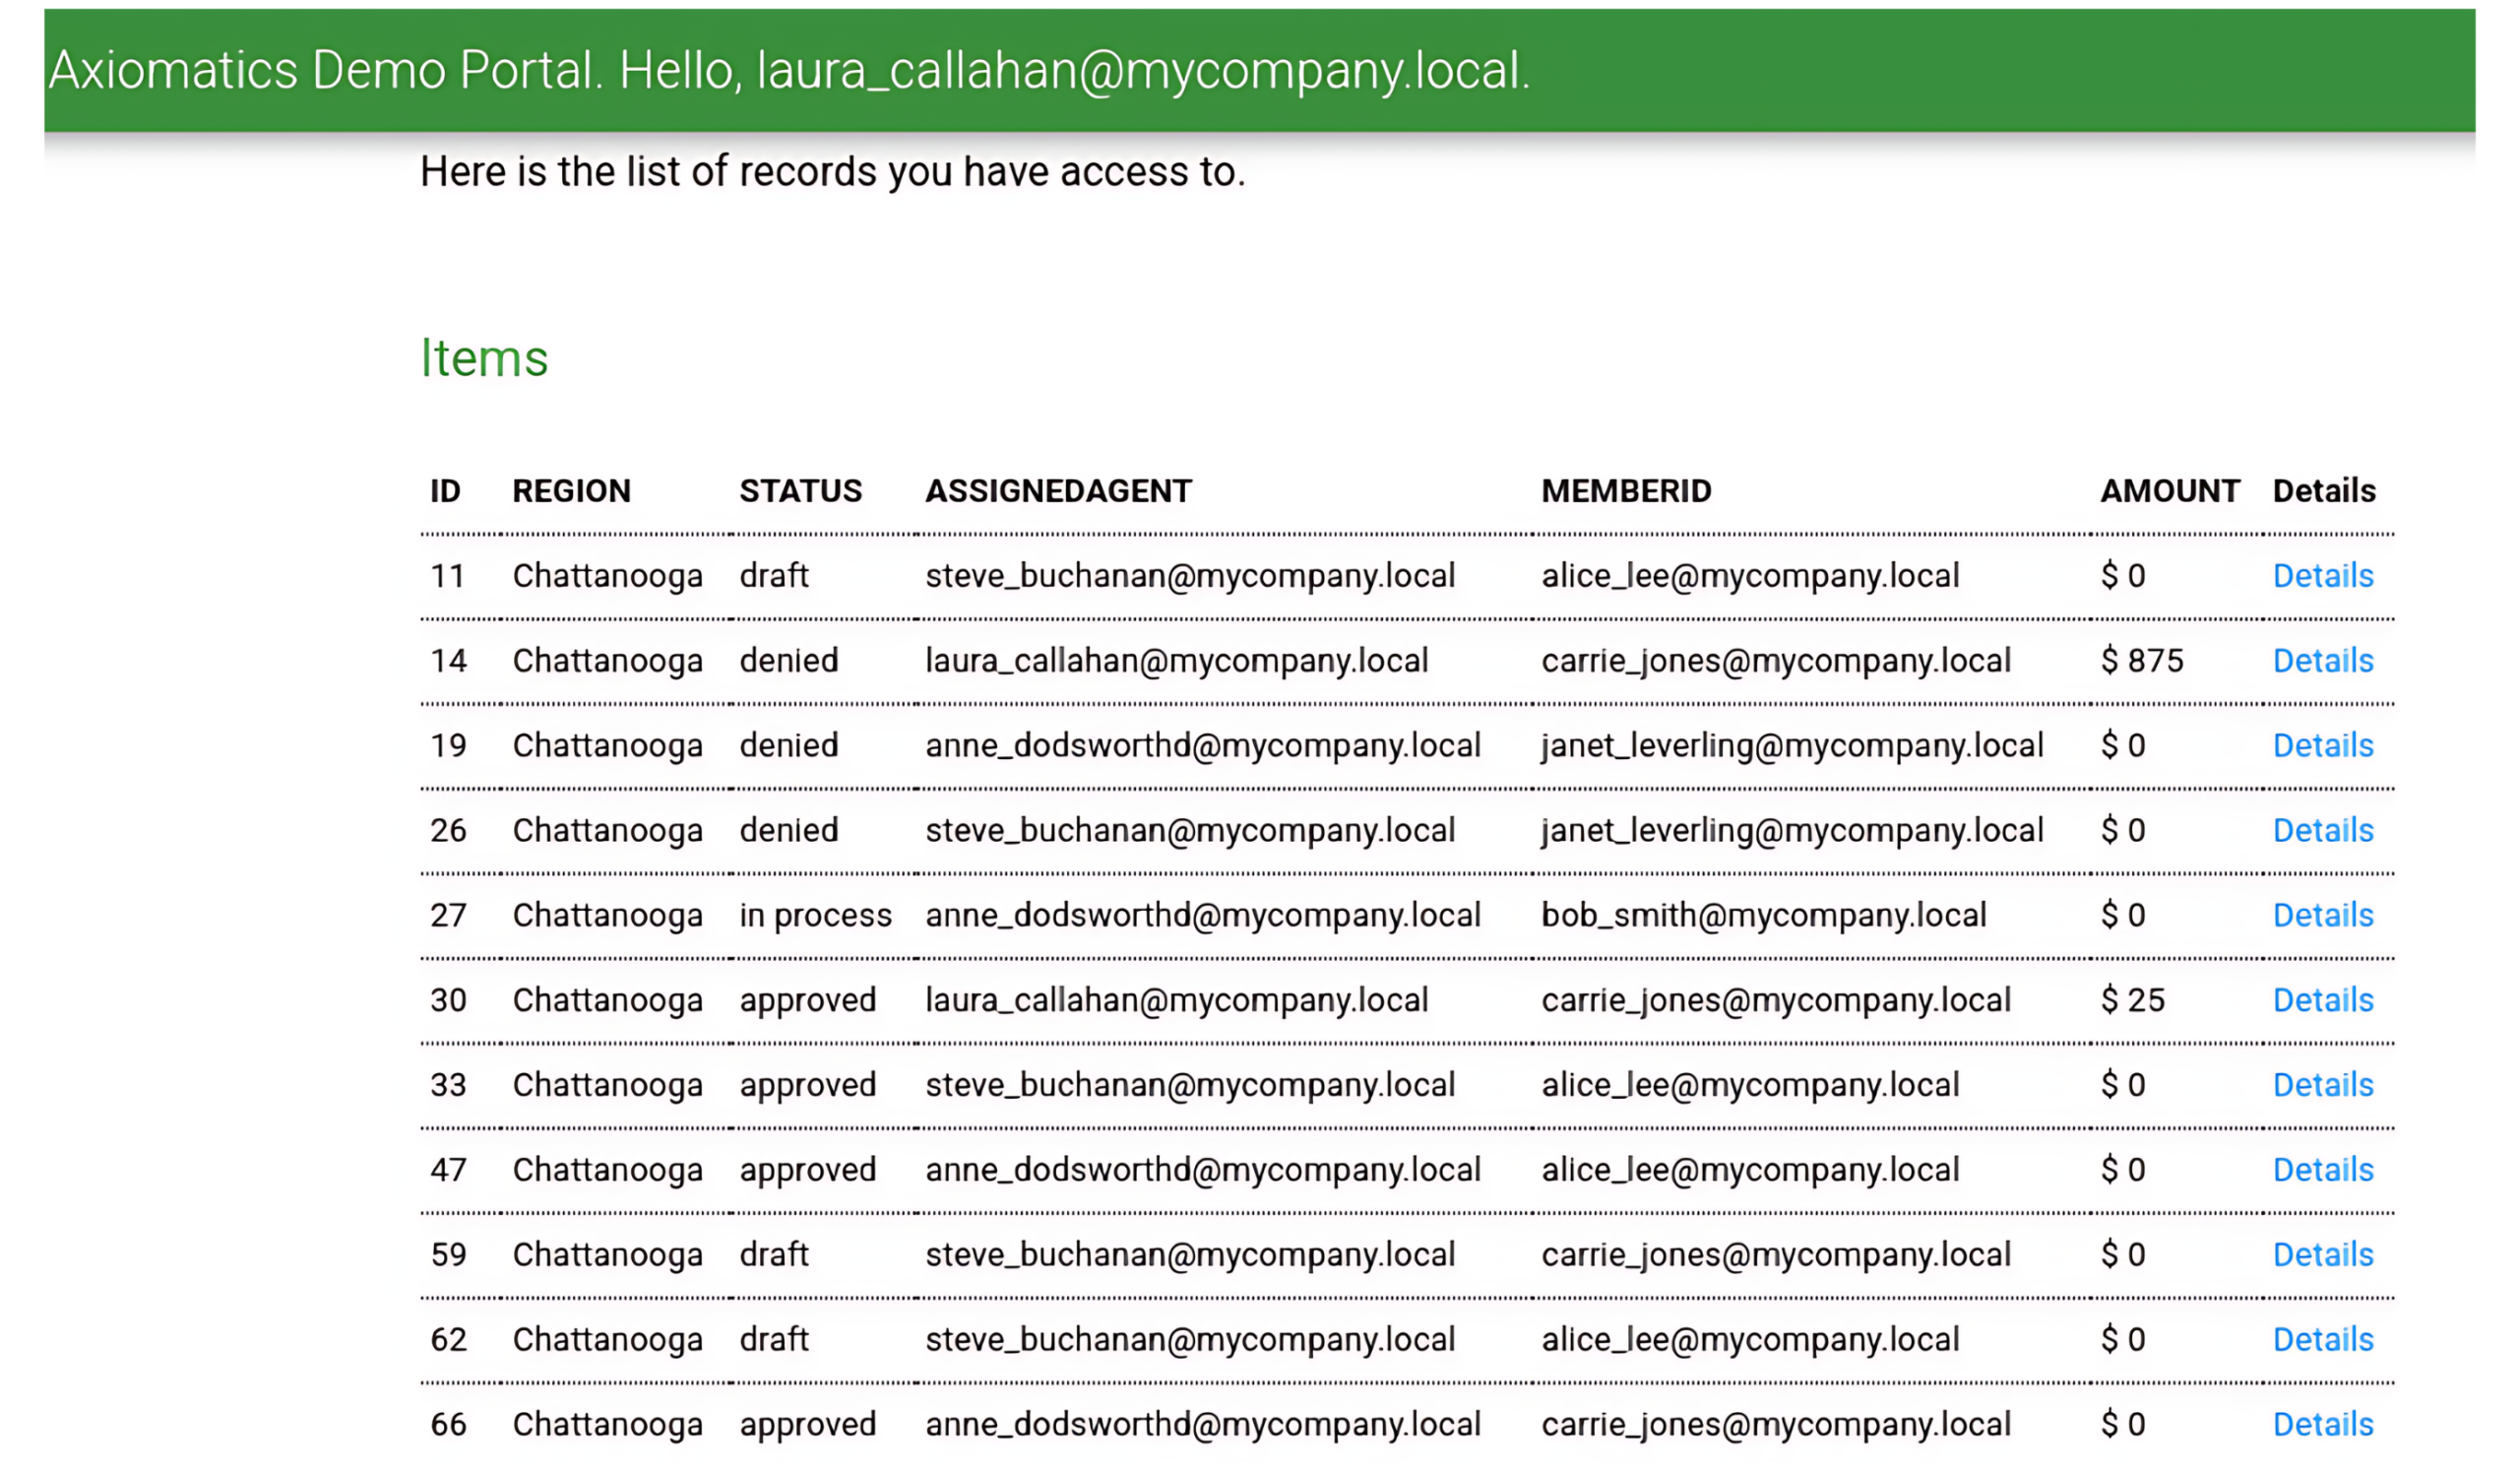This screenshot has width=2520, height=1471.
Task: Click the 'Here is the list of records' text
Action: click(832, 171)
